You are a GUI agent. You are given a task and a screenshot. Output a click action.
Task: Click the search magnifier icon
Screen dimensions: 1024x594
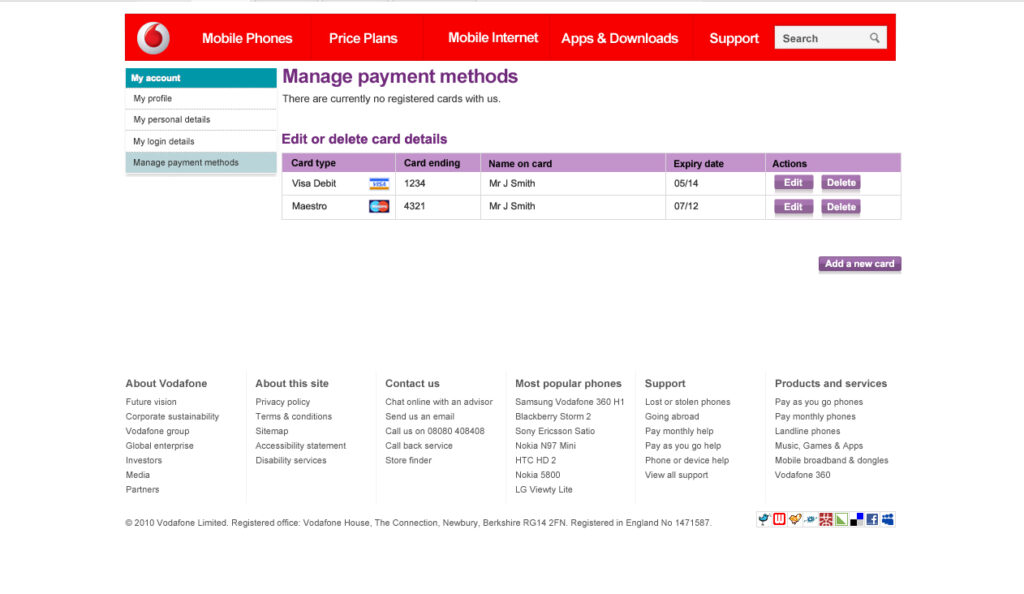[x=874, y=37]
